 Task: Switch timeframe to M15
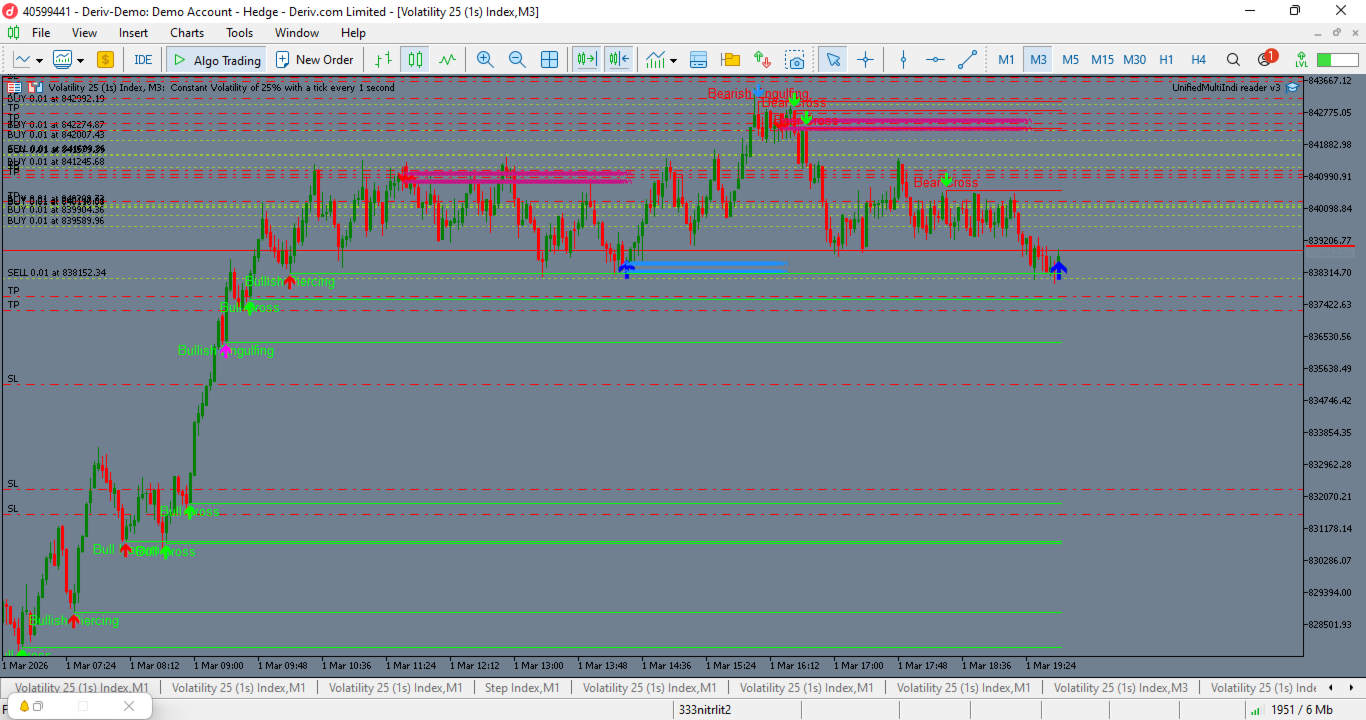pos(1102,60)
